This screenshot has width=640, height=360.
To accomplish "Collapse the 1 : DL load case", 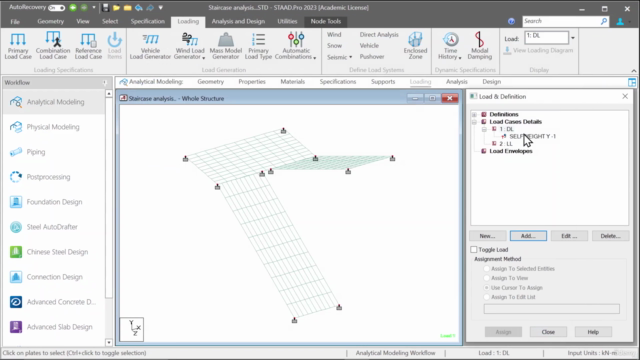I will [484, 129].
